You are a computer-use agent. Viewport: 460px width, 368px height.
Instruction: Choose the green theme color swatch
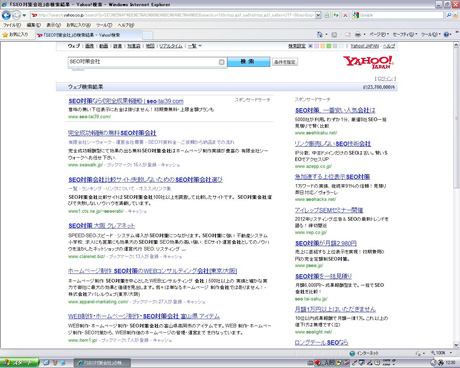click(329, 46)
